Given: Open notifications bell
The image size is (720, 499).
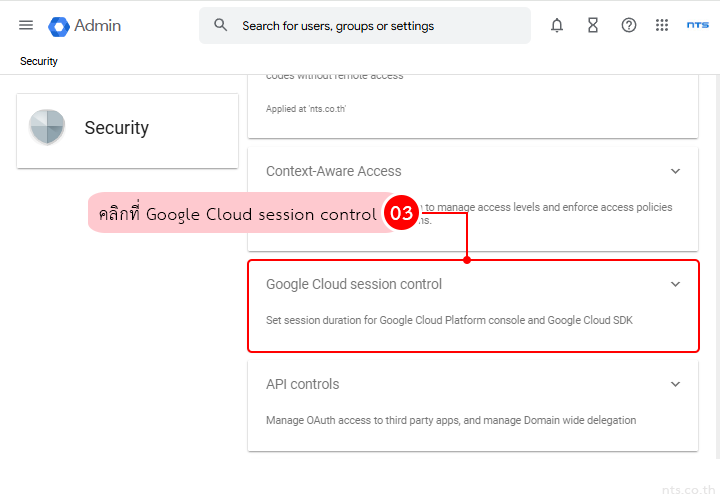Looking at the screenshot, I should point(557,25).
